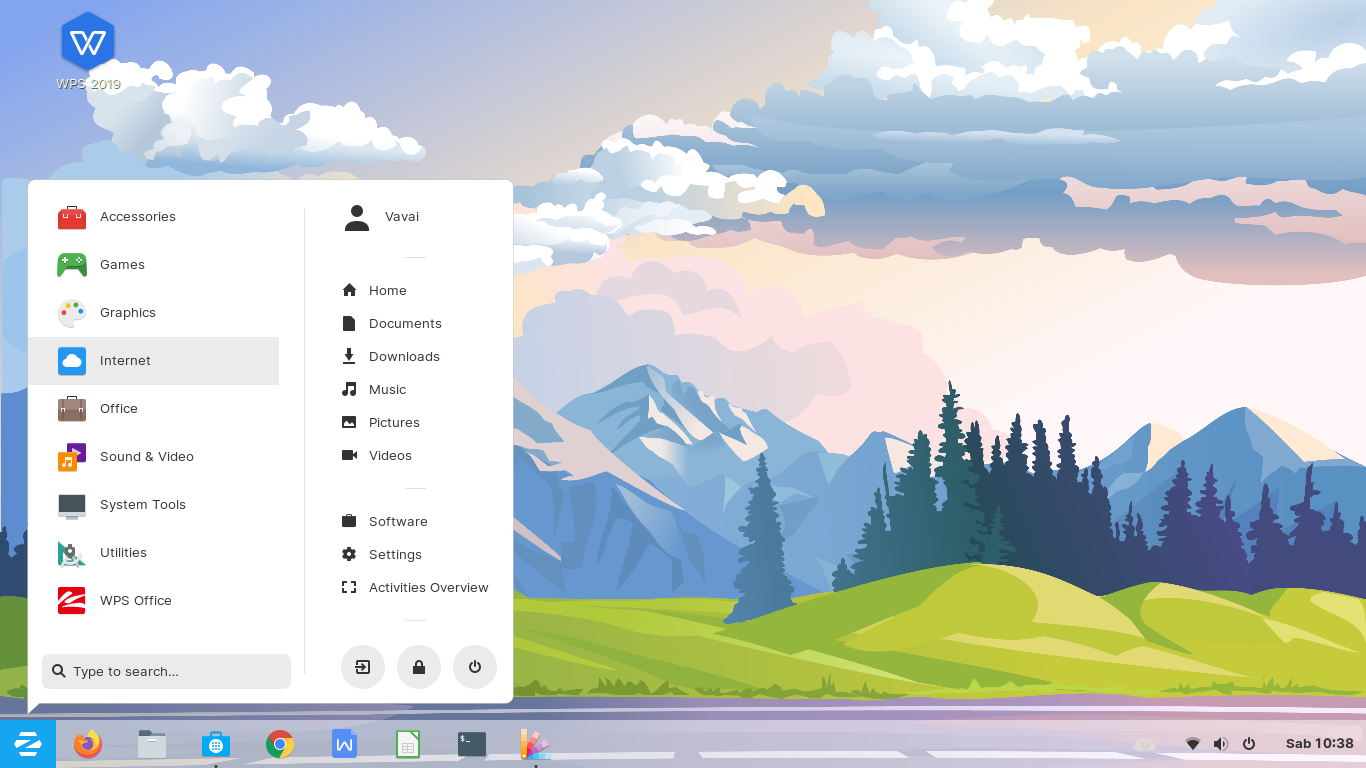Launch Google Chrome from the taskbar
Image resolution: width=1366 pixels, height=768 pixels.
coord(280,743)
